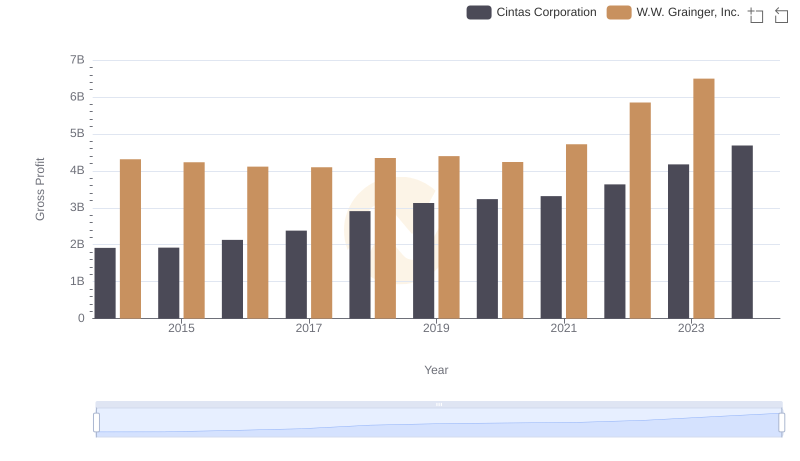800x461 pixels.
Task: Click the 7B y-axis label
Action: point(77,60)
